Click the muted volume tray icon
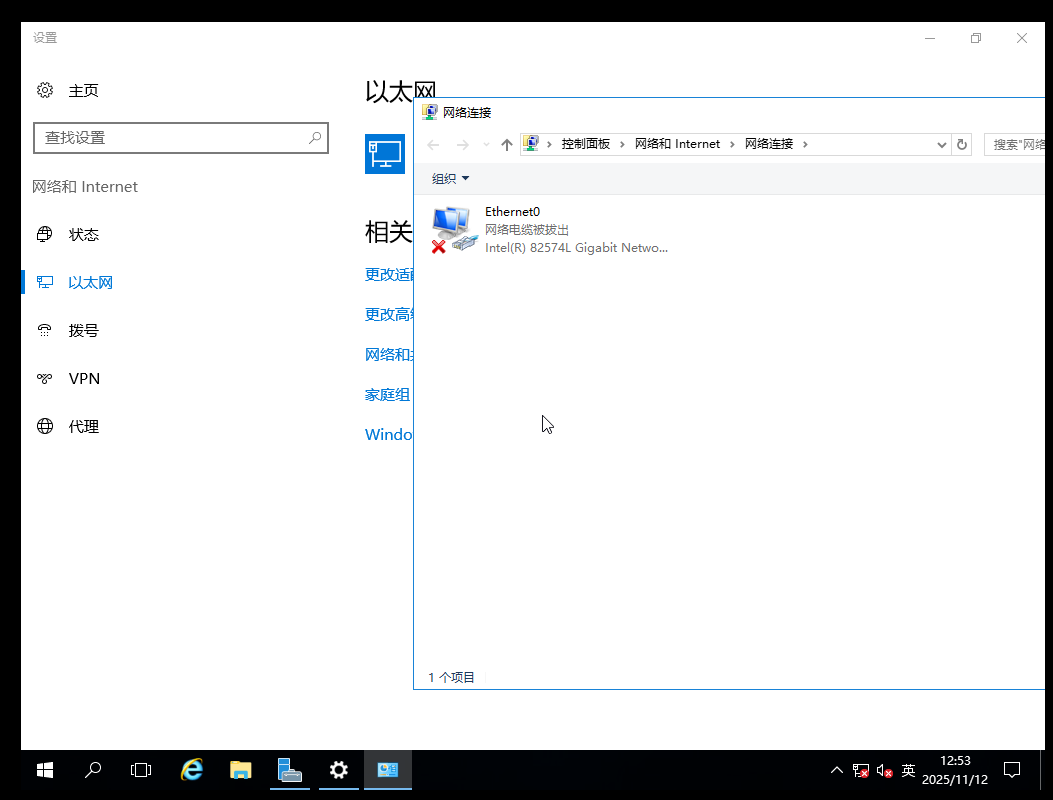Viewport: 1053px width, 800px height. 884,770
